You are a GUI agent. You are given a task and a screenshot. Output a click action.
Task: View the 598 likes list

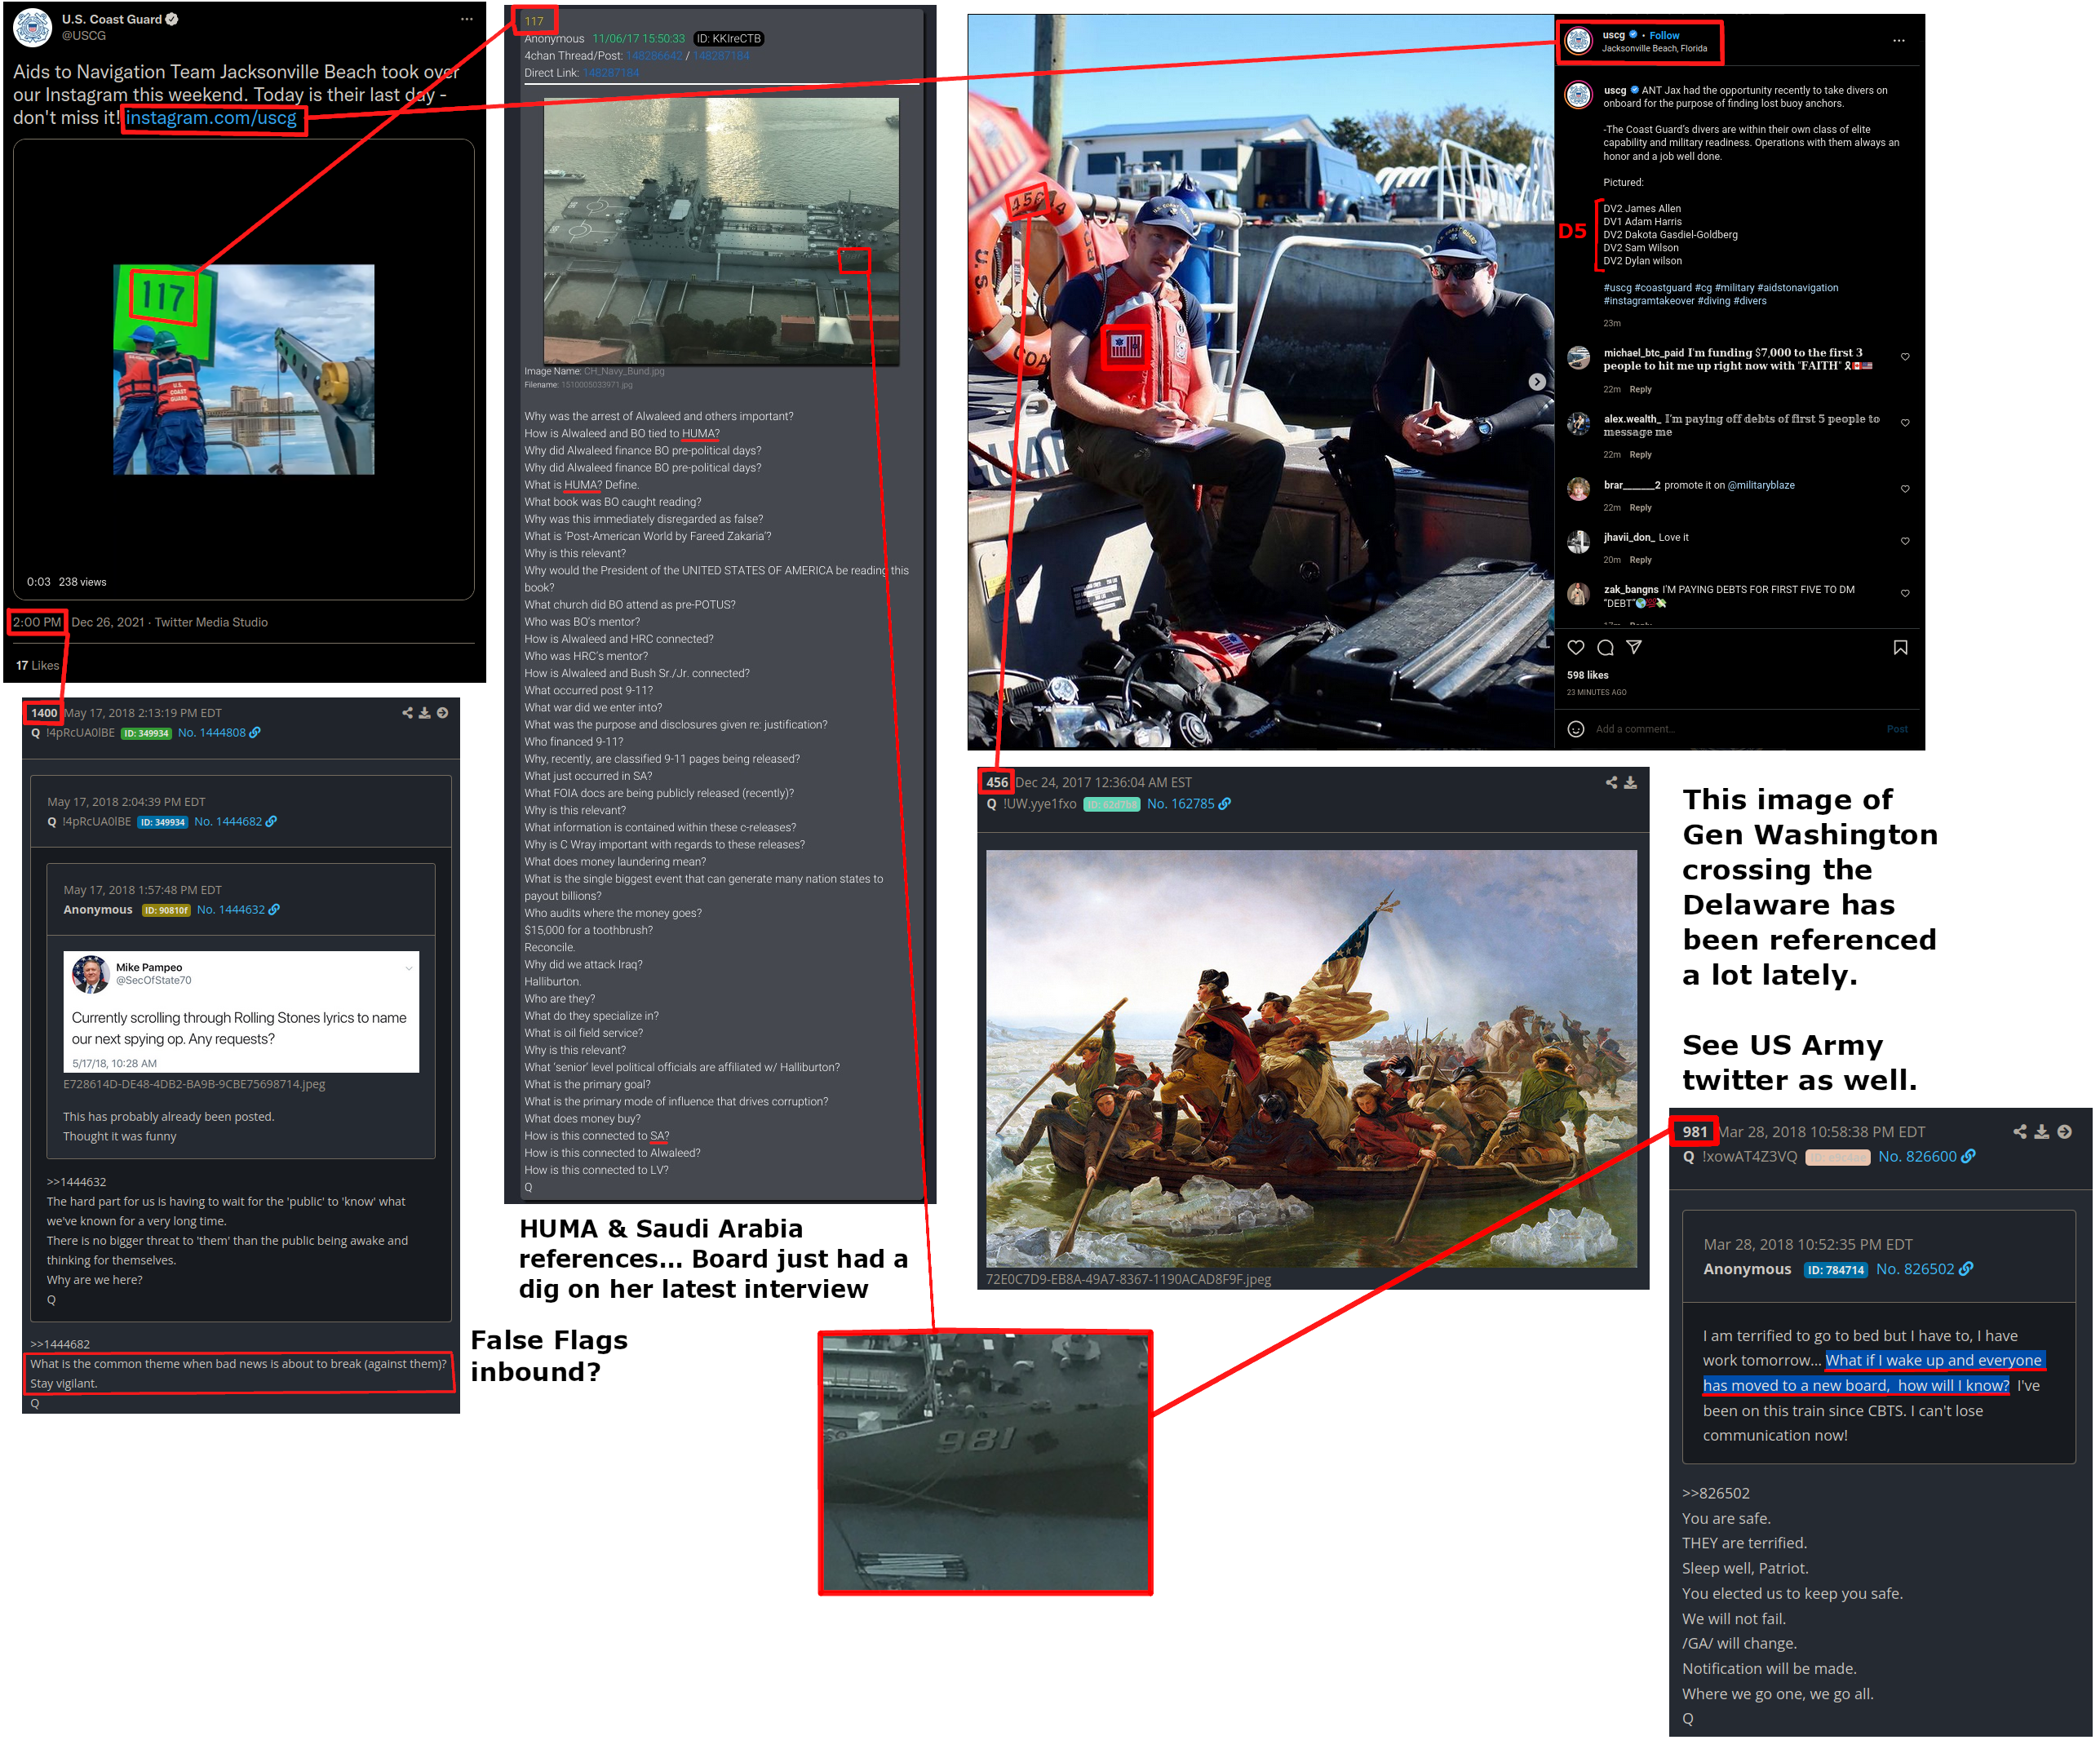[x=1587, y=675]
